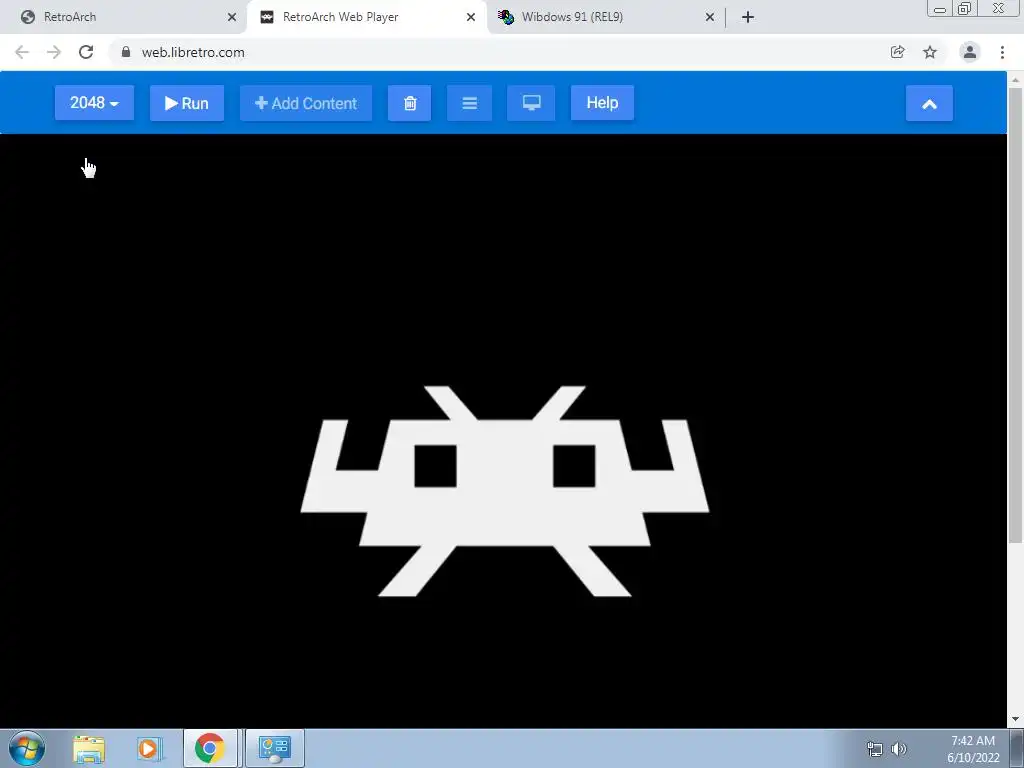1024x768 pixels.
Task: Click the trash cleanup storage icon
Action: 409,103
